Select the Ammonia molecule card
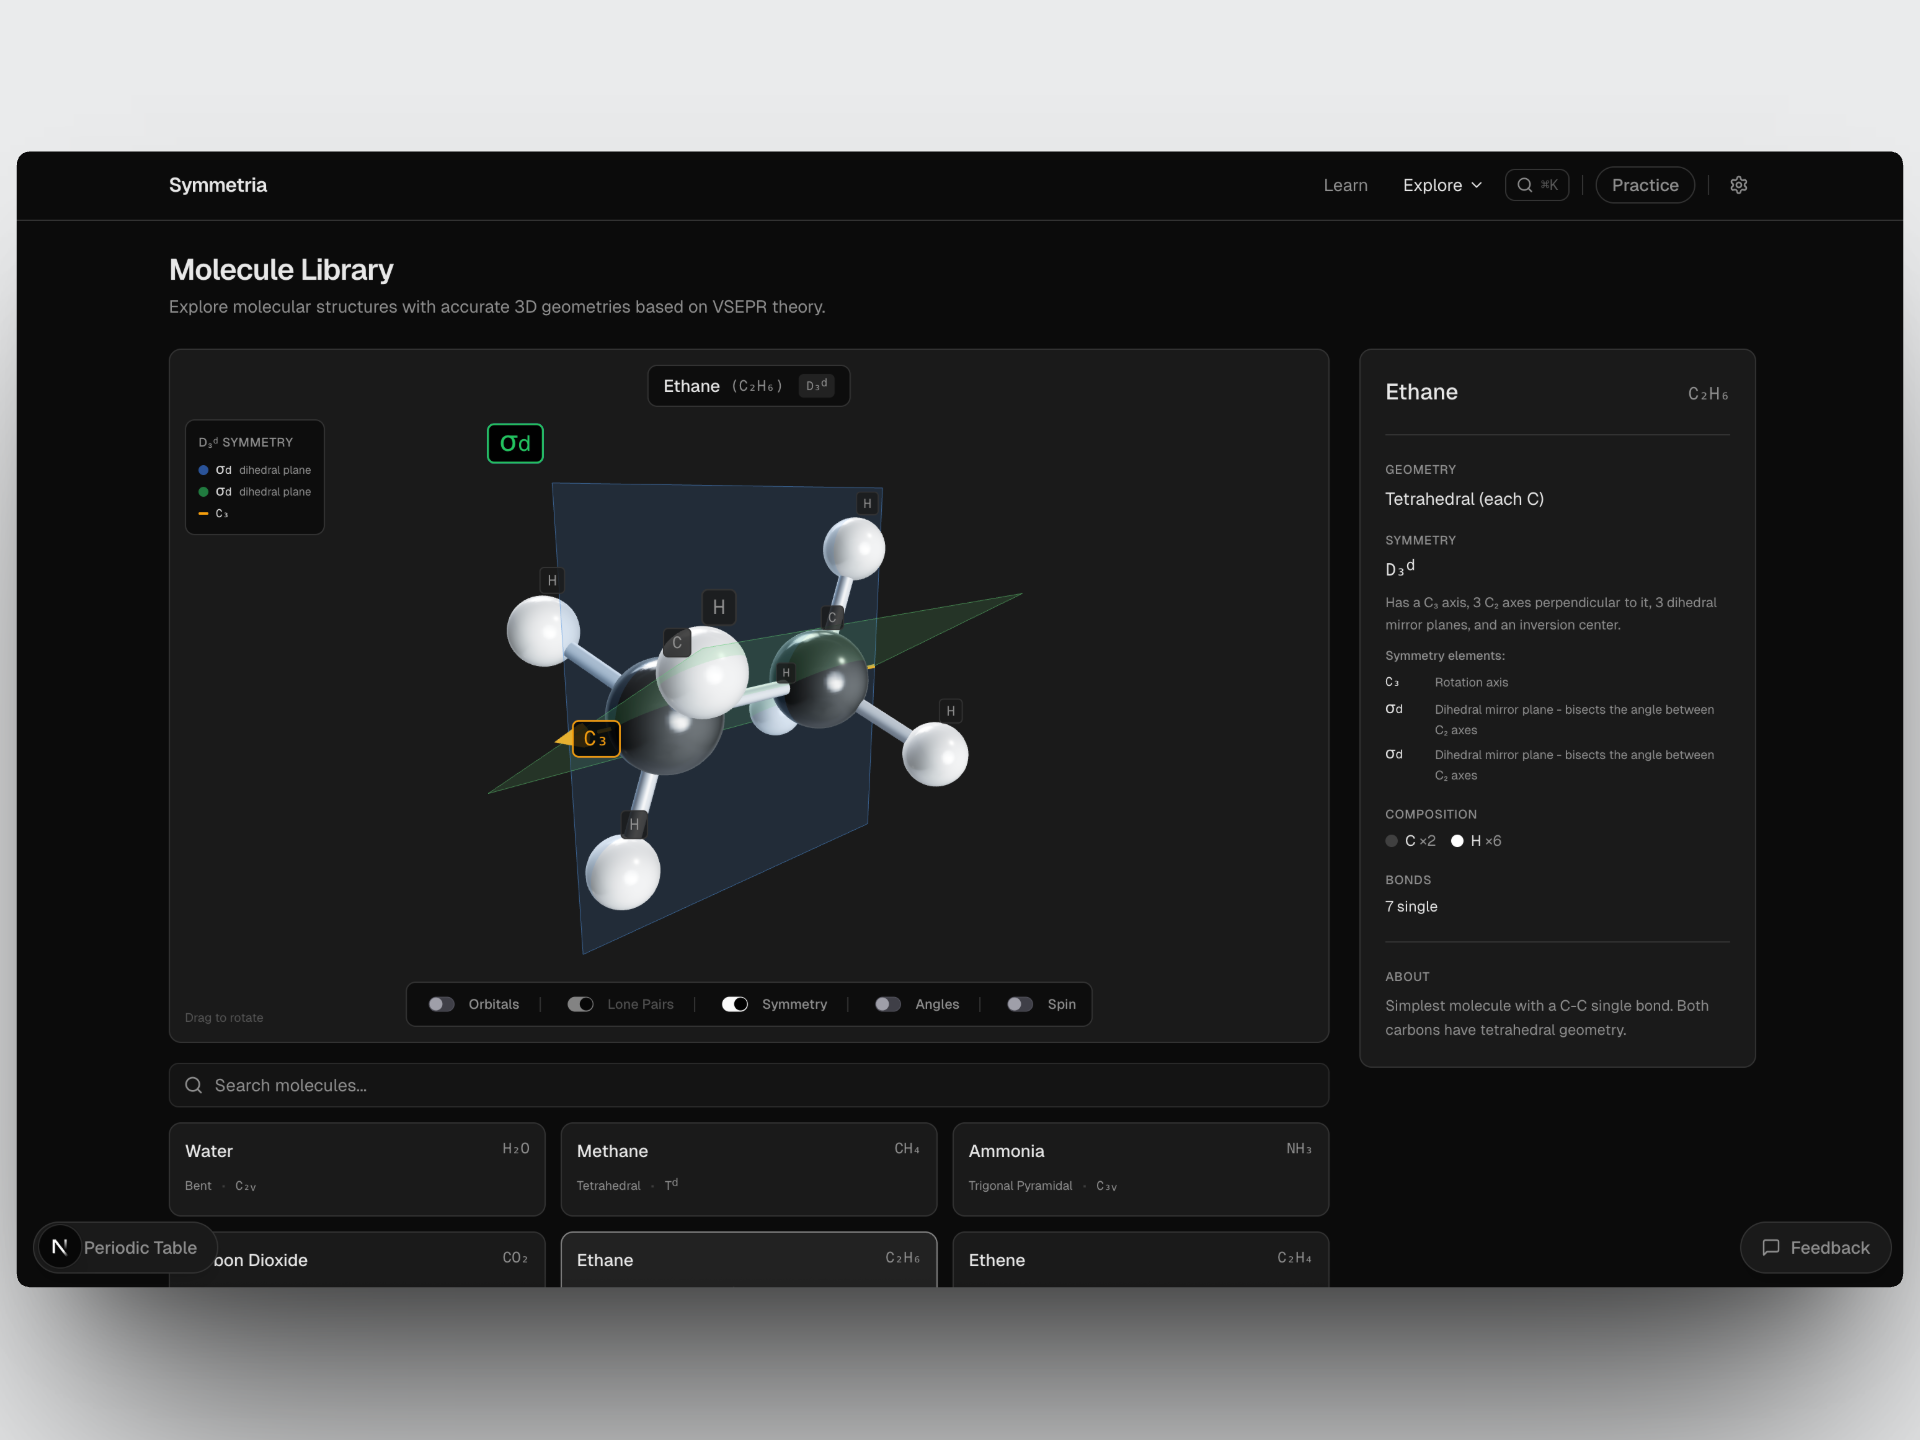Image resolution: width=1920 pixels, height=1440 pixels. pyautogui.click(x=1140, y=1168)
